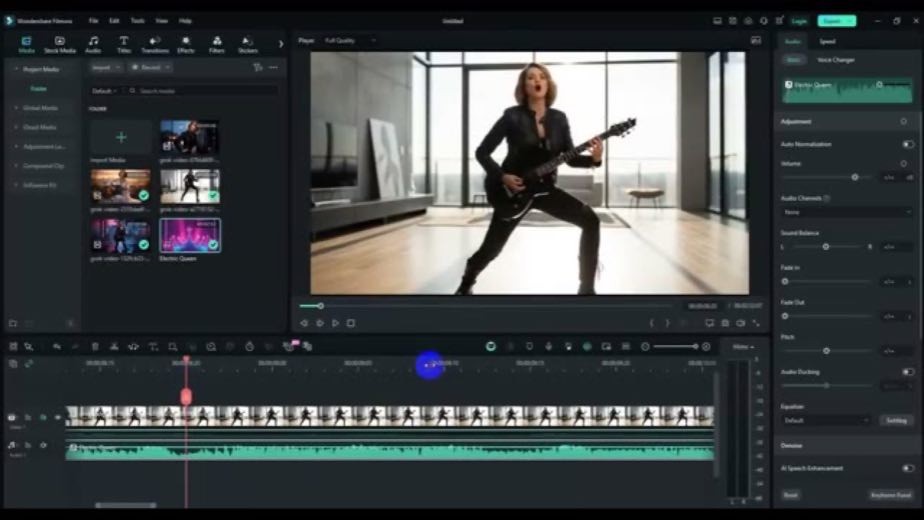The height and width of the screenshot is (520, 924).
Task: Toggle Auto Normalization switch
Action: 908,144
